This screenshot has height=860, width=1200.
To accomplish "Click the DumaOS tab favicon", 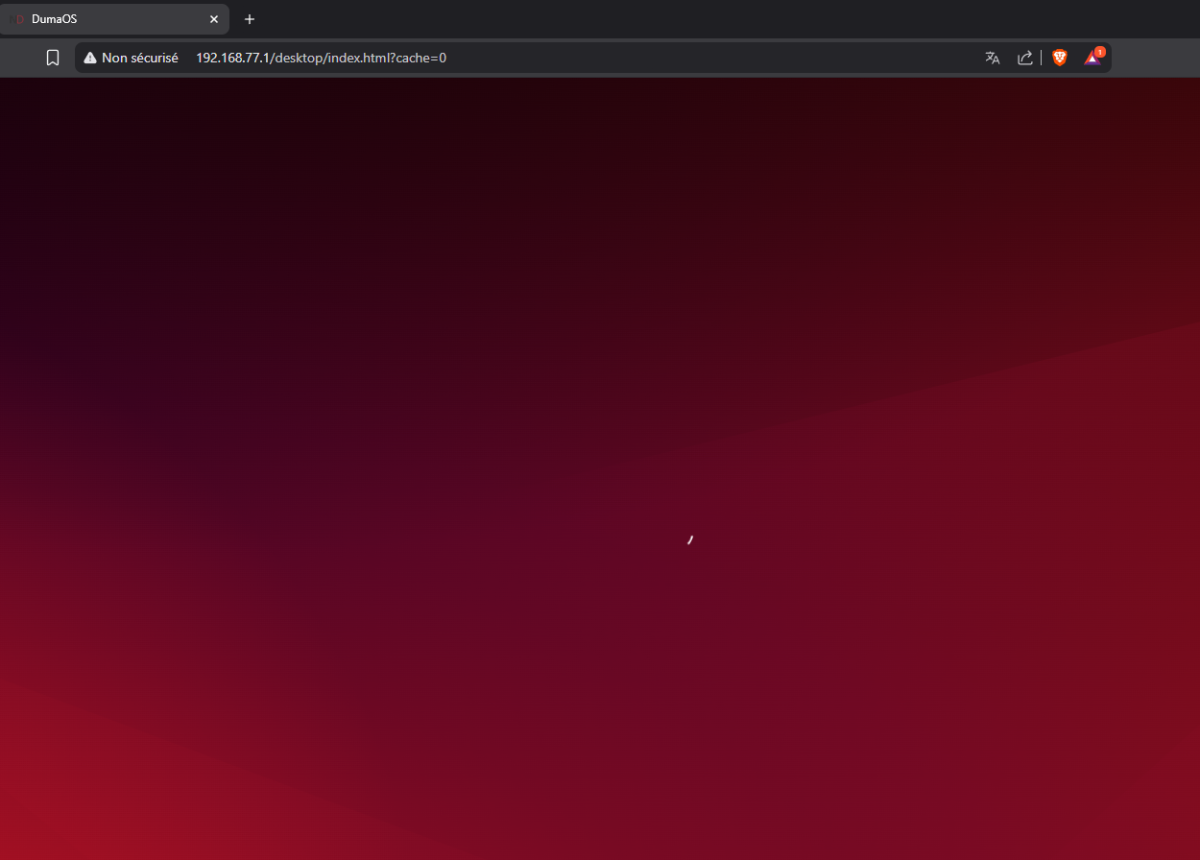I will pos(16,19).
